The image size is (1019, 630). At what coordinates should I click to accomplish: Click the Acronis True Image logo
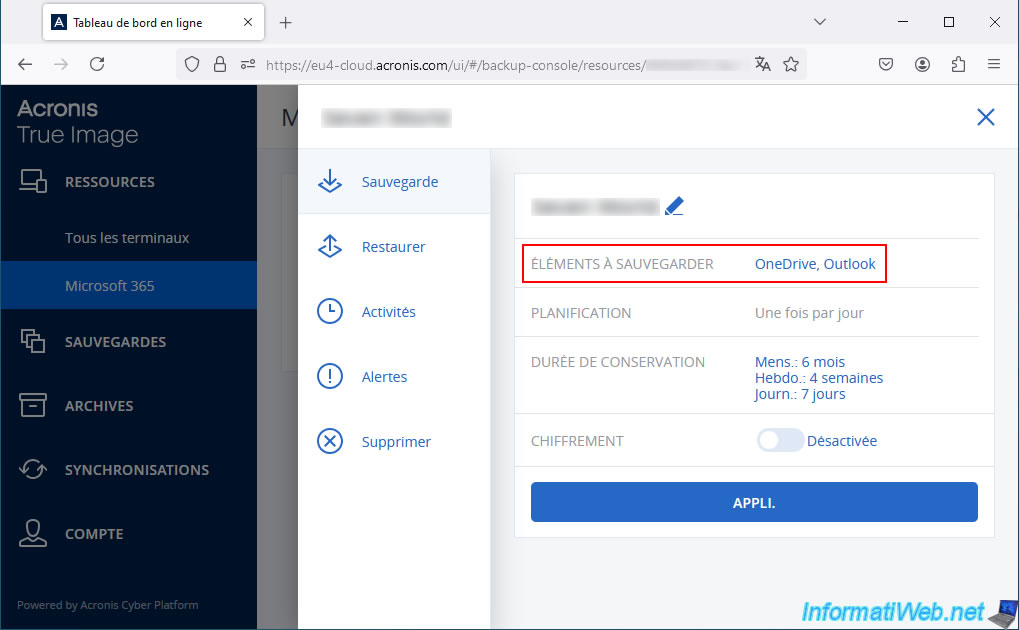tap(77, 122)
